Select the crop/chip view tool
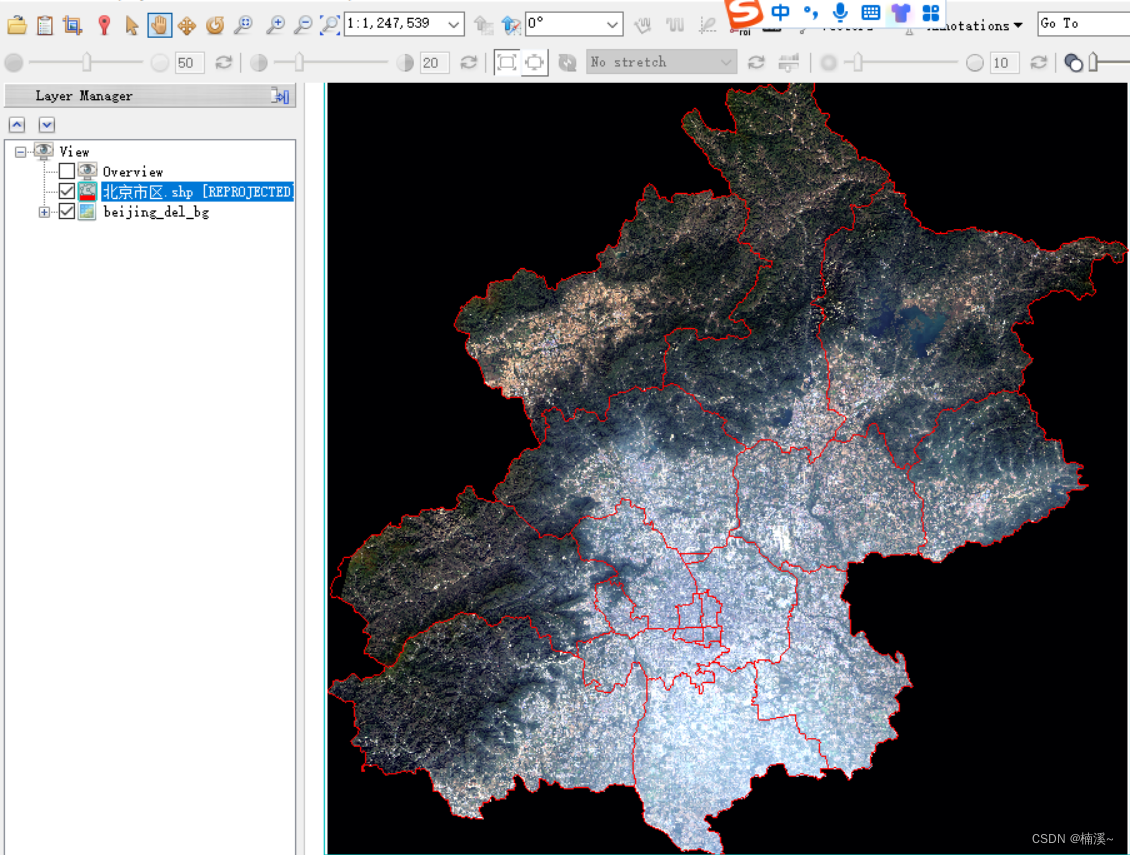The height and width of the screenshot is (855, 1130). (x=72, y=25)
